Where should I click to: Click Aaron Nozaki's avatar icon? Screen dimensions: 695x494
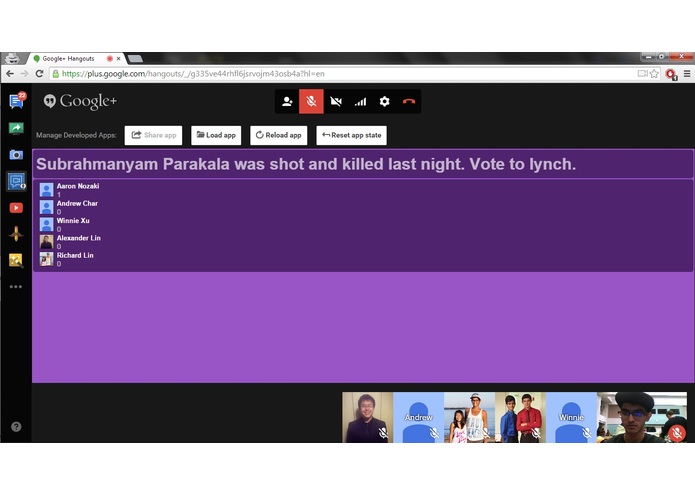[x=47, y=190]
